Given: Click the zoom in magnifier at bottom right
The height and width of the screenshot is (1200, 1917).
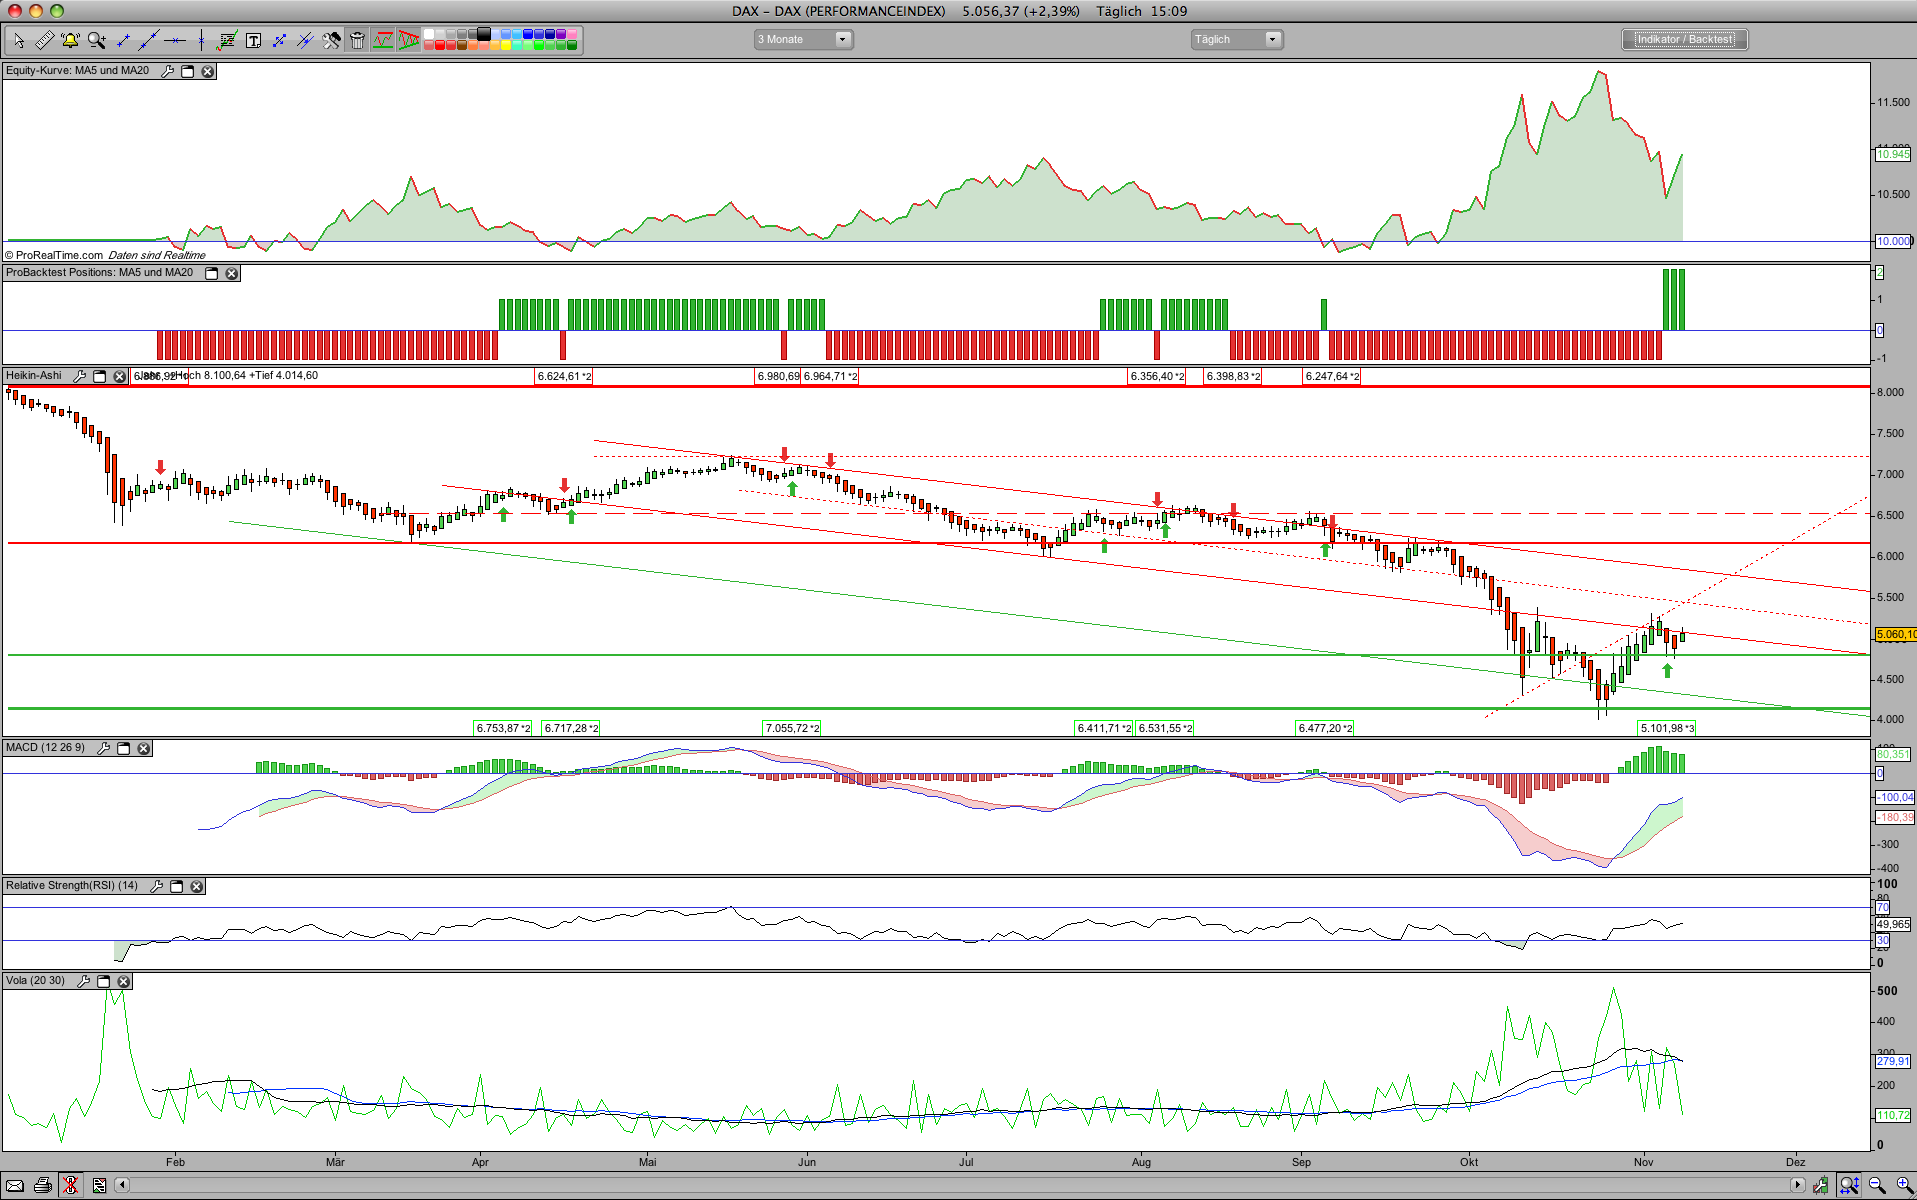Looking at the screenshot, I should click(x=1903, y=1185).
